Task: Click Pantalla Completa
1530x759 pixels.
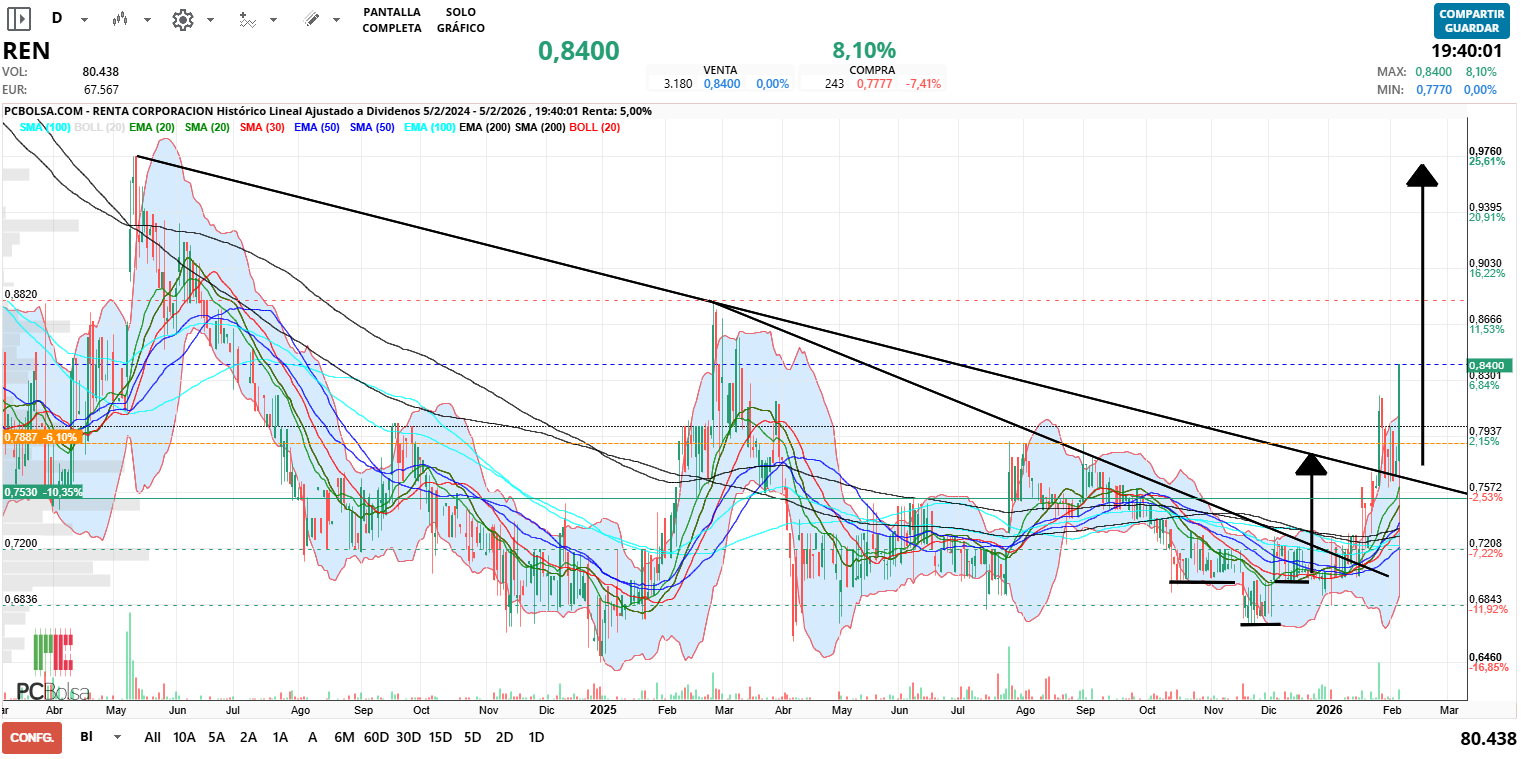Action: (x=391, y=20)
